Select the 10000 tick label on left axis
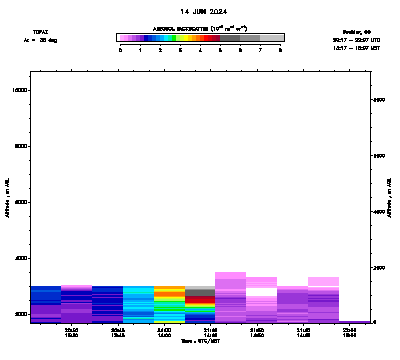The width and height of the screenshot is (400, 360). pyautogui.click(x=20, y=90)
